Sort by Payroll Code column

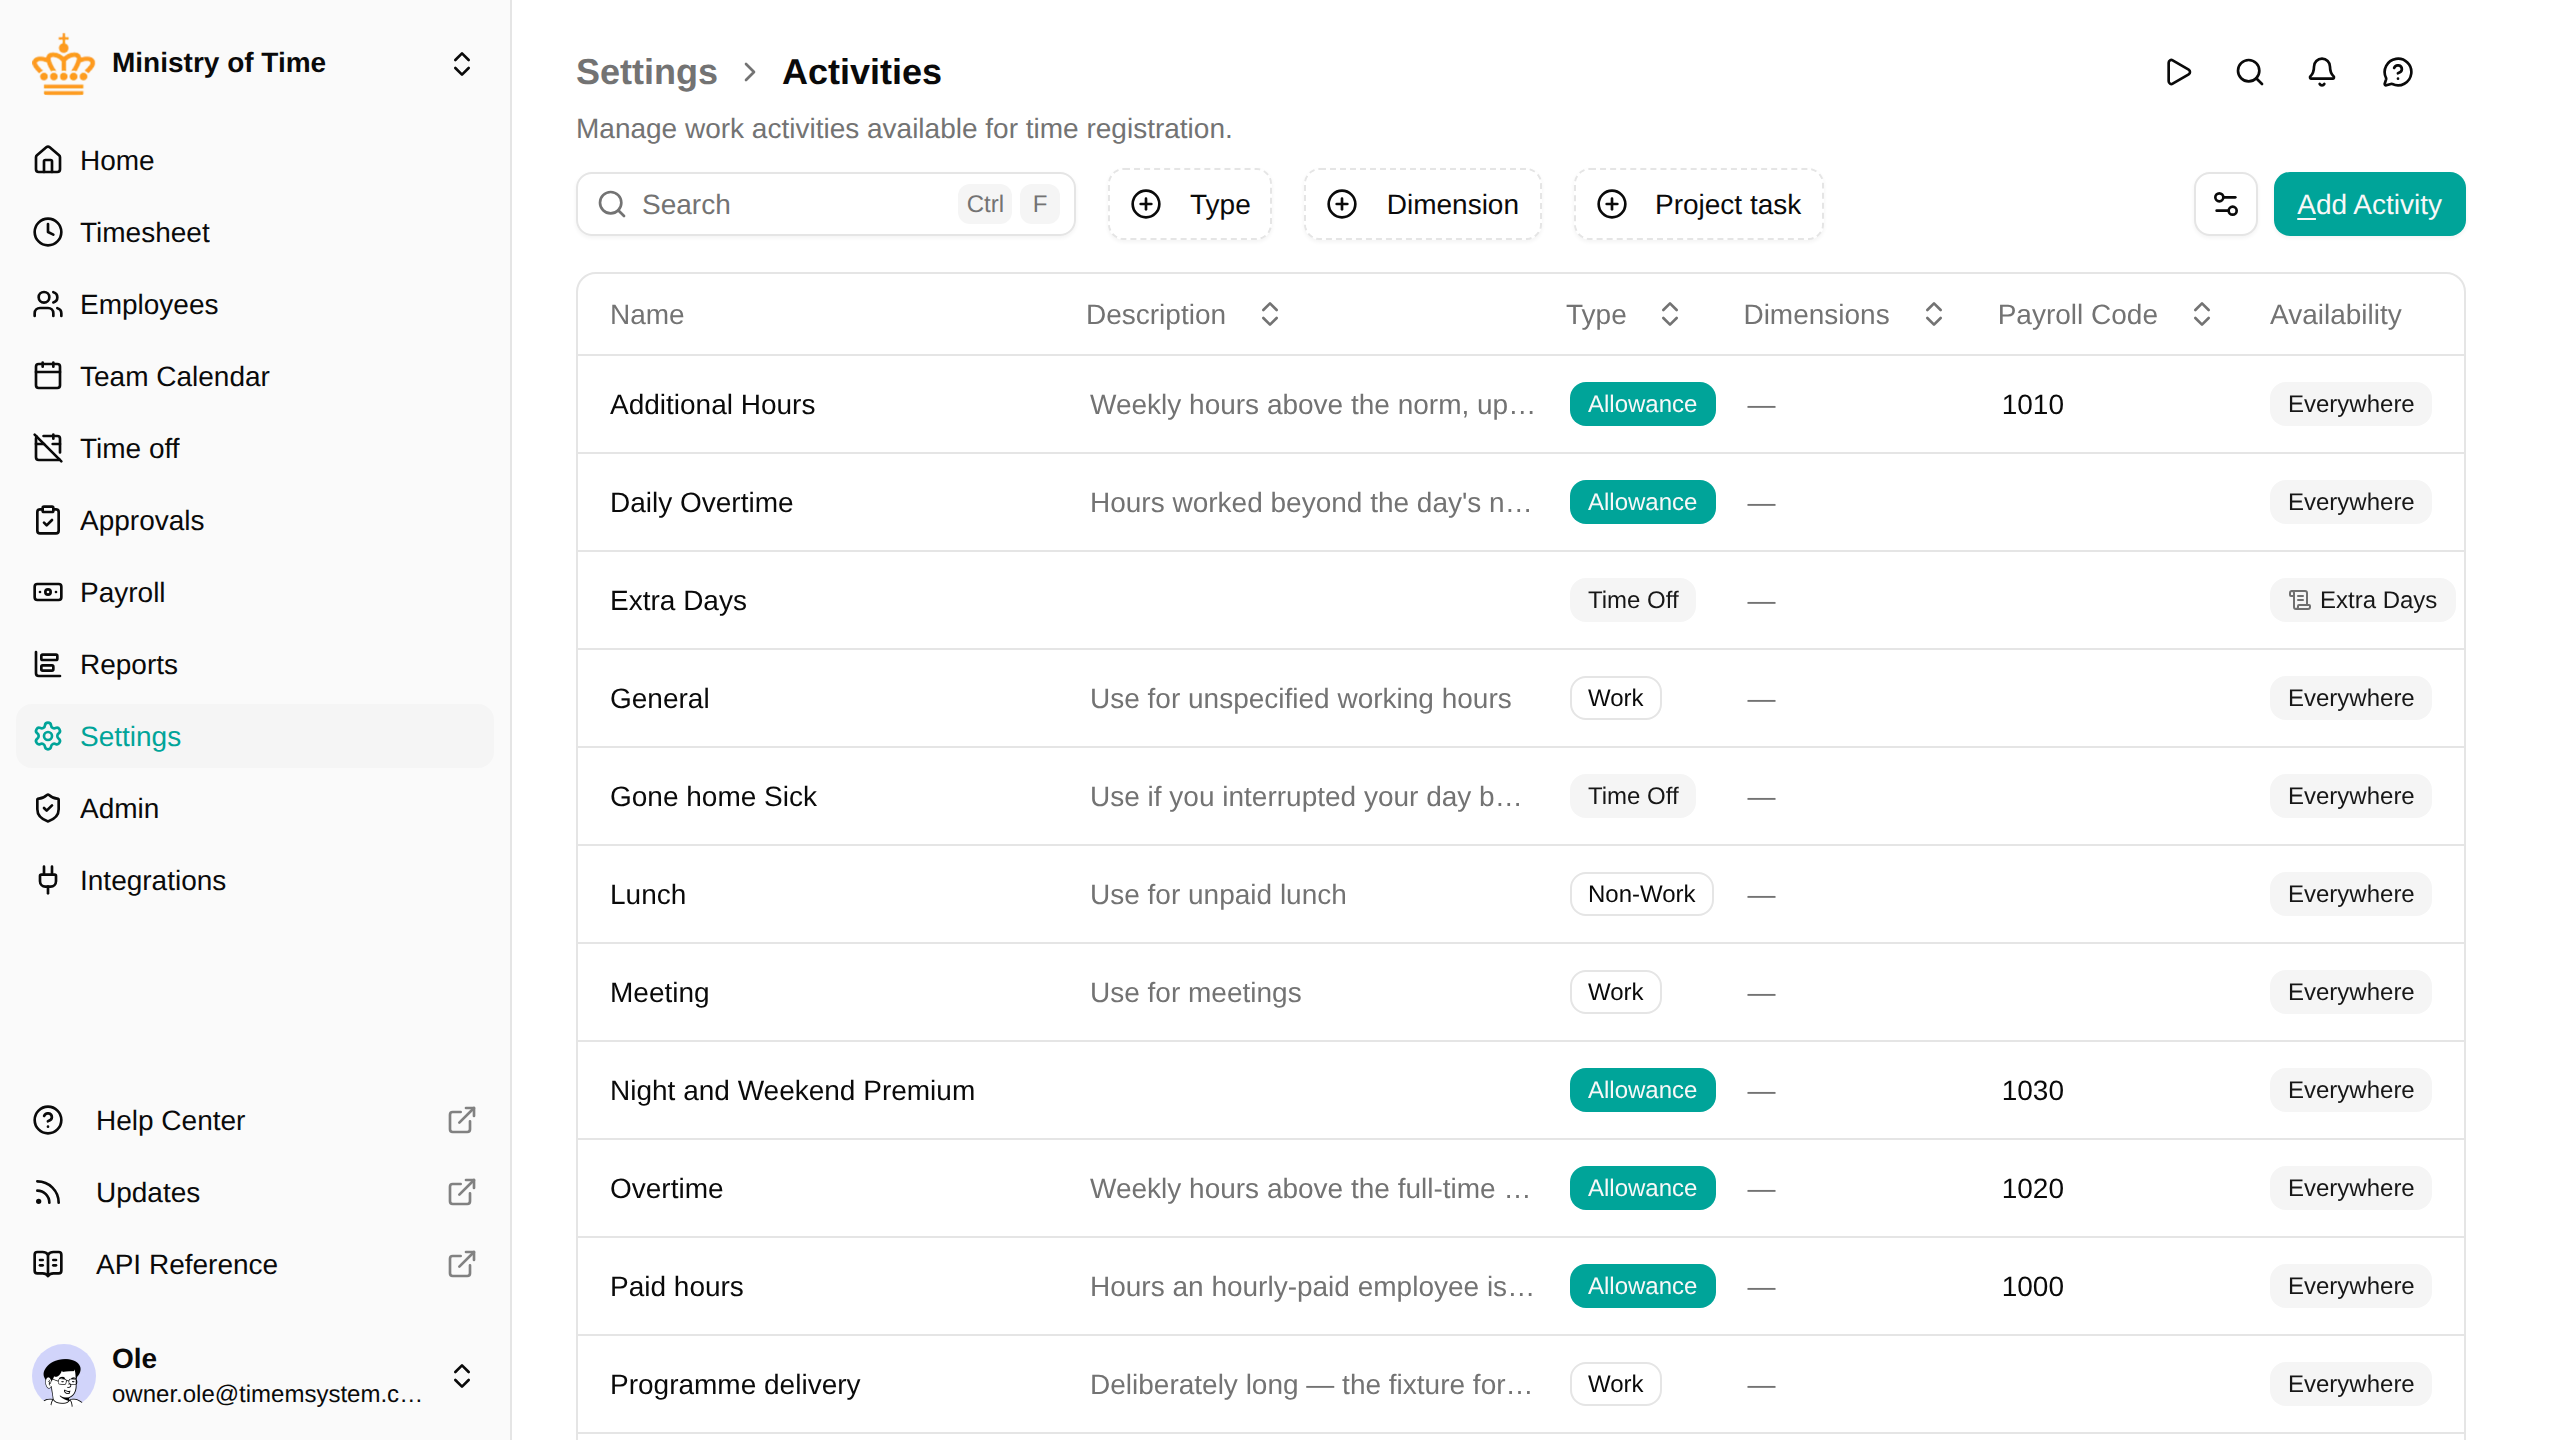(x=2104, y=314)
